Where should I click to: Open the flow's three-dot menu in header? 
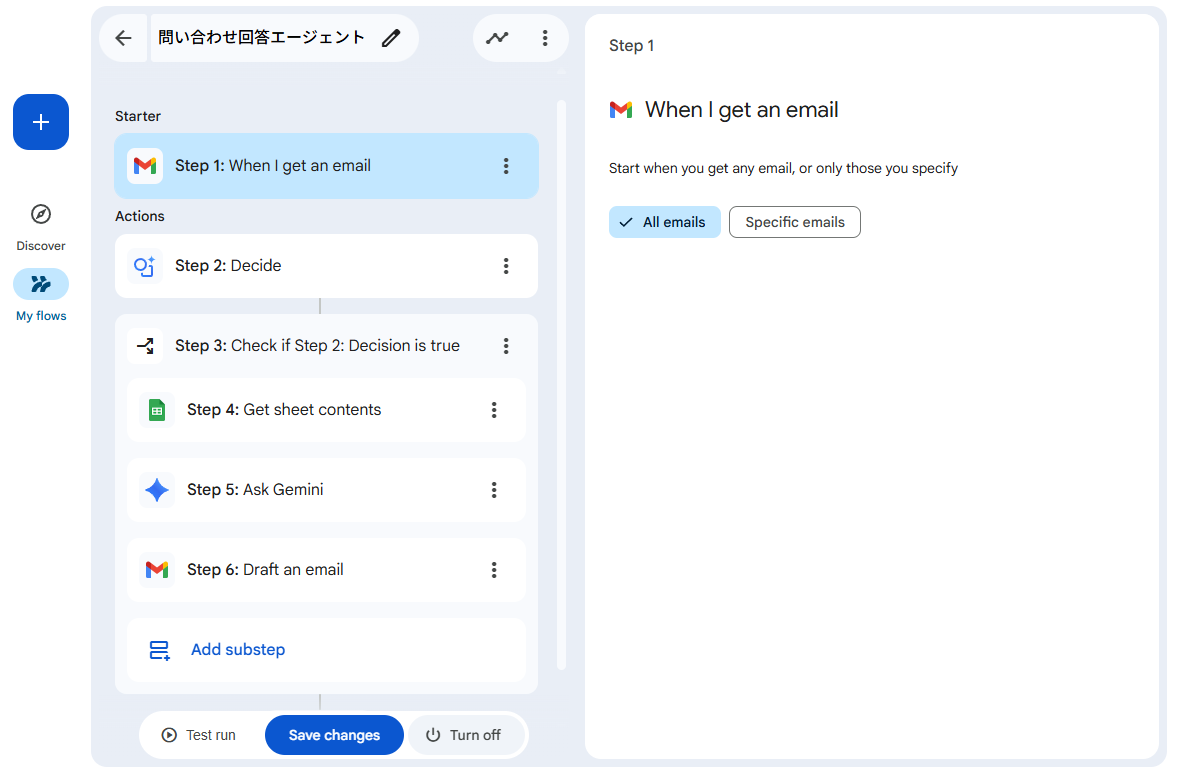click(545, 38)
